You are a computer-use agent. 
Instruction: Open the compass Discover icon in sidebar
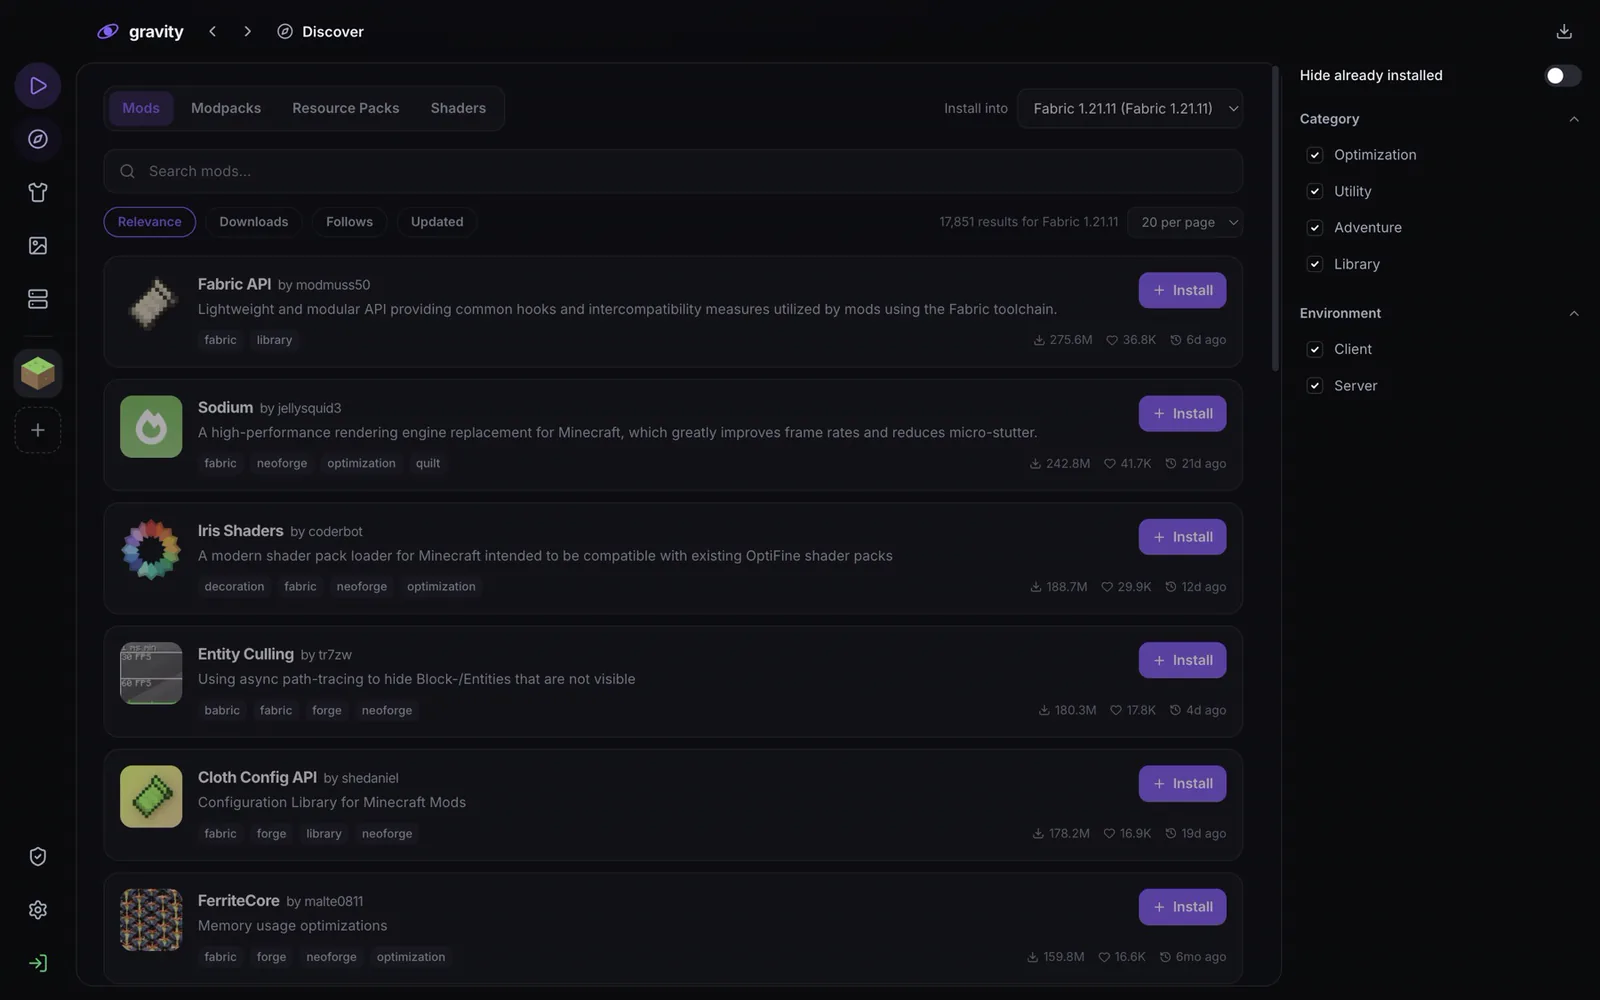tap(38, 139)
